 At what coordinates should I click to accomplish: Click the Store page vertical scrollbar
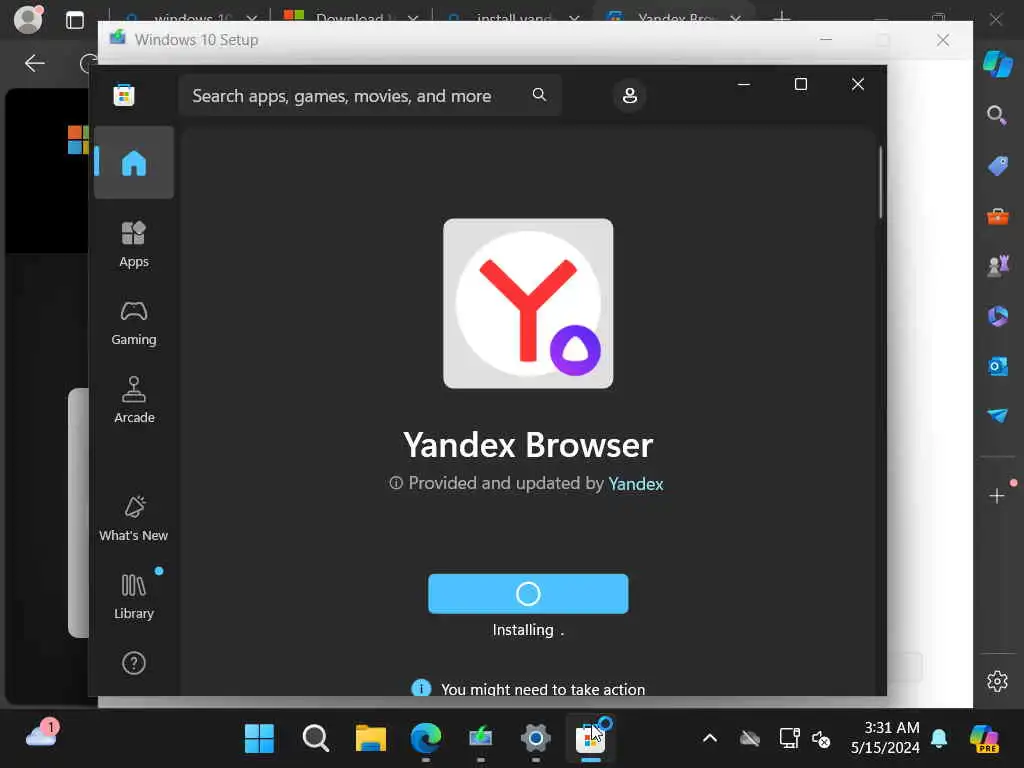(880, 182)
